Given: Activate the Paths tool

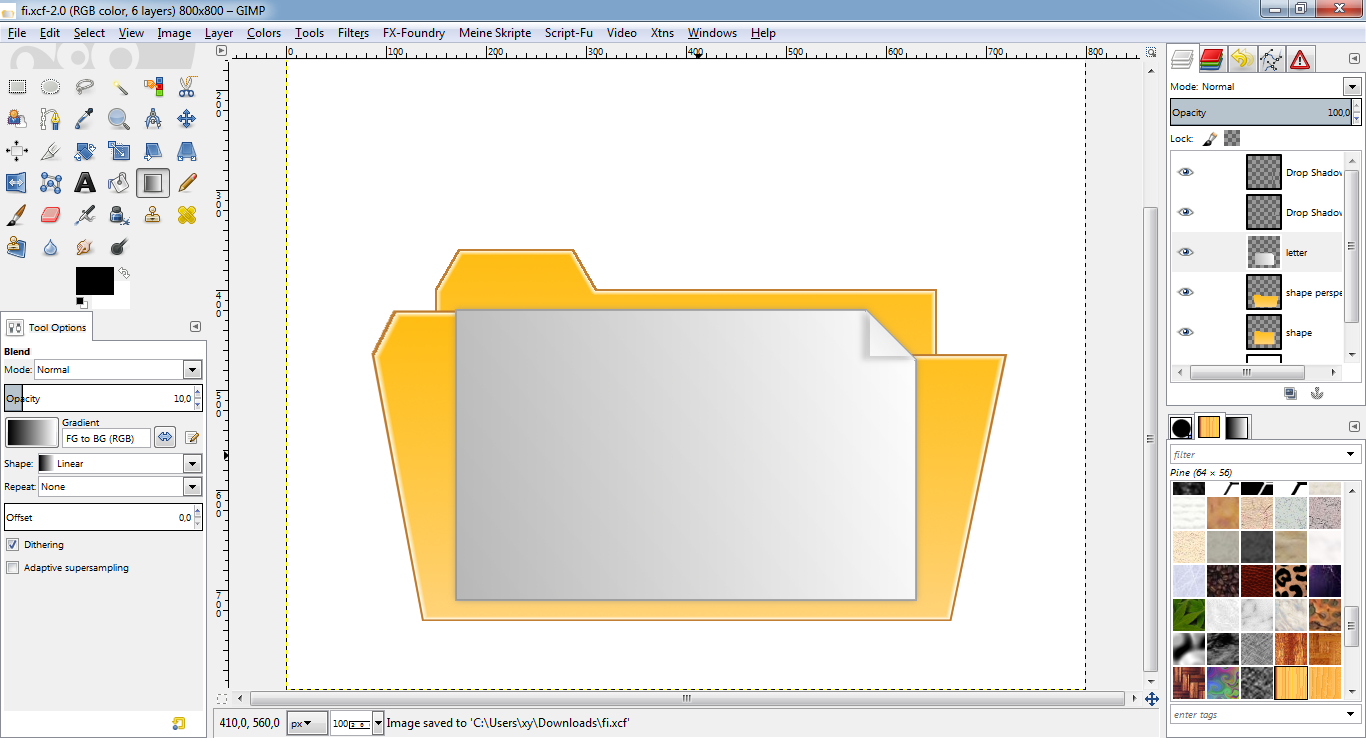Looking at the screenshot, I should (x=50, y=118).
